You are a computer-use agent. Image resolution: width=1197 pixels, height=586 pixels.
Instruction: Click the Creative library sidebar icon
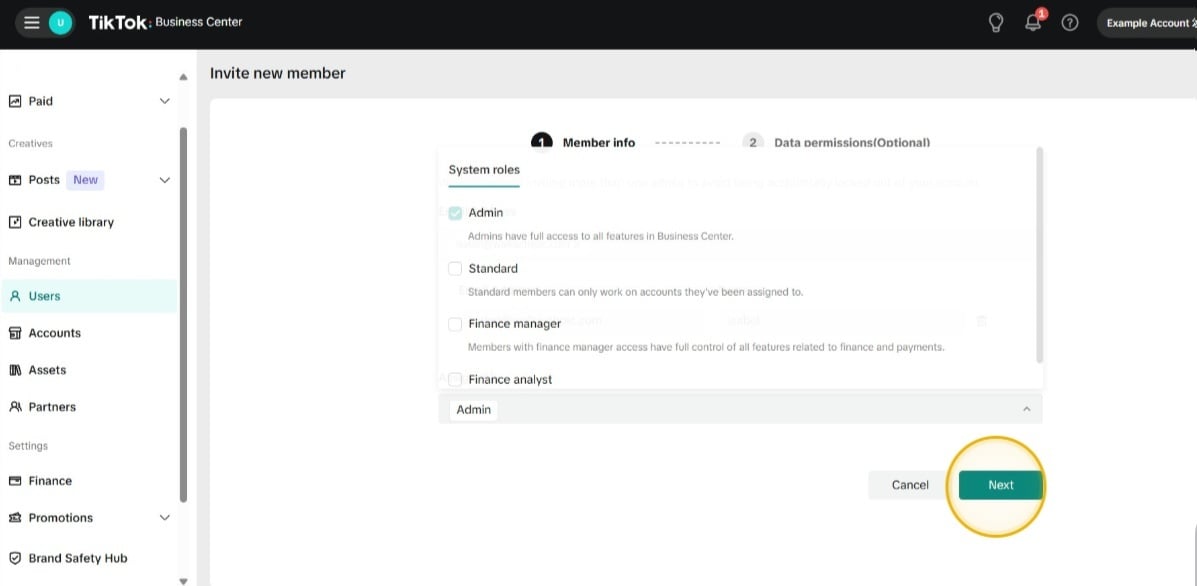[15, 222]
